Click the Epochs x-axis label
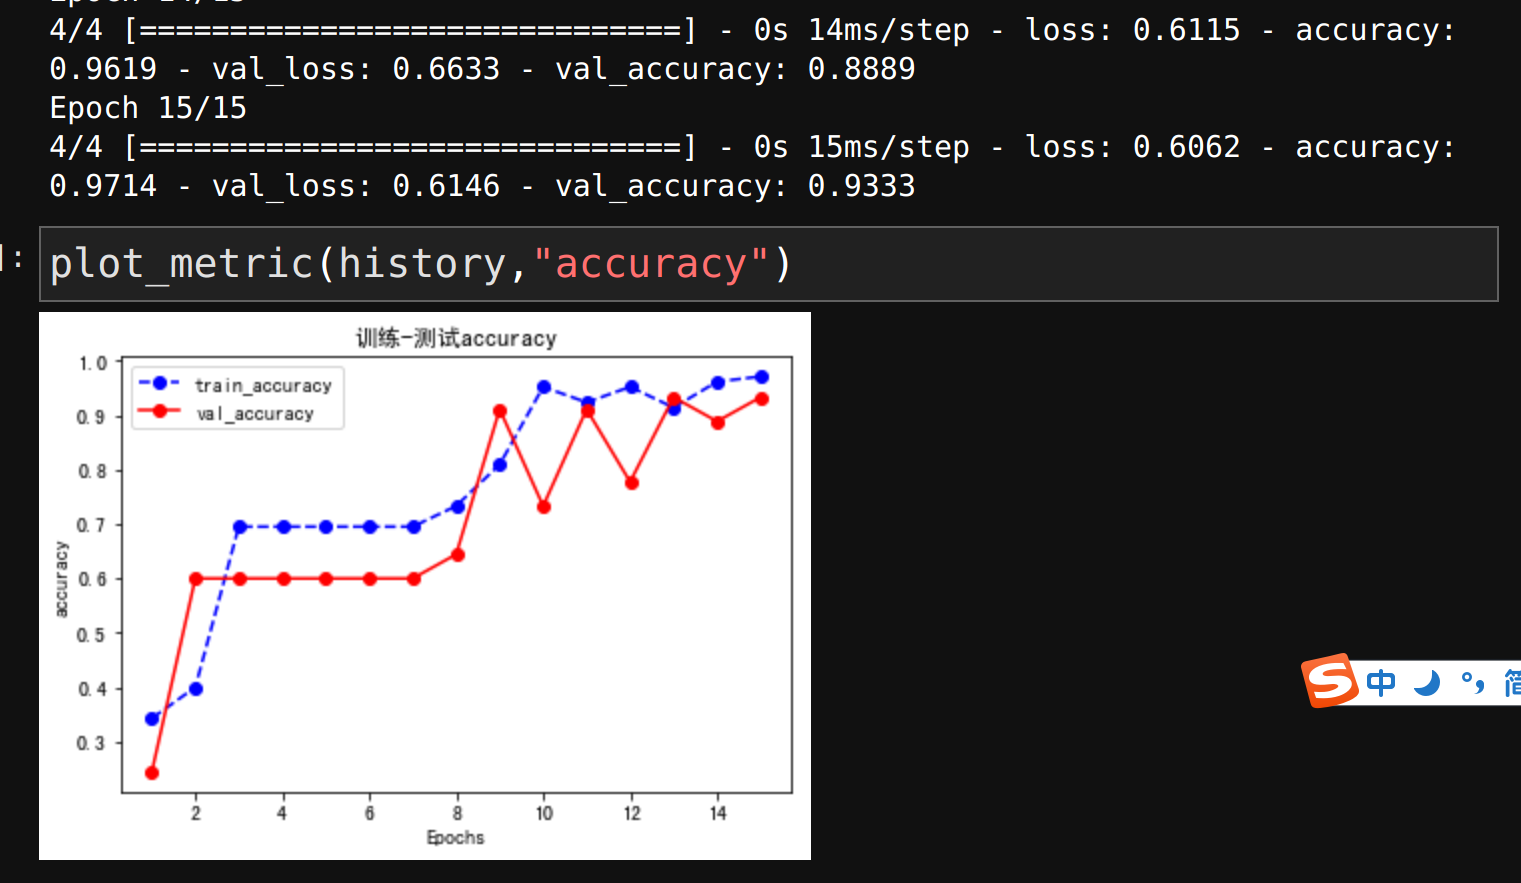Image resolution: width=1521 pixels, height=883 pixels. (x=455, y=837)
